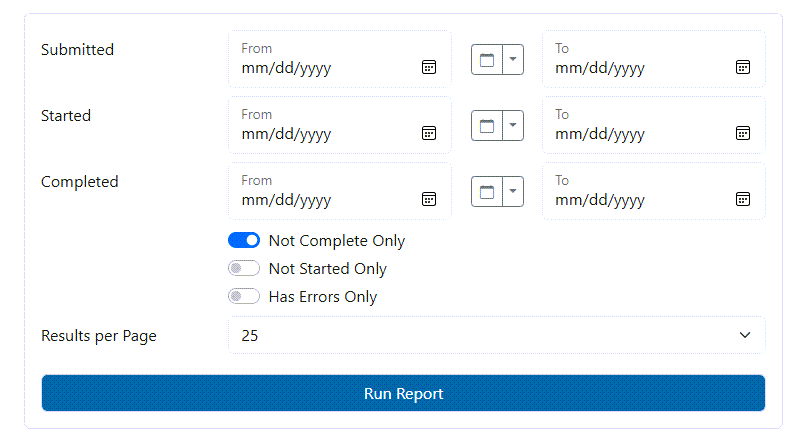
Task: Turn on Has Errors Only switch
Action: (244, 297)
